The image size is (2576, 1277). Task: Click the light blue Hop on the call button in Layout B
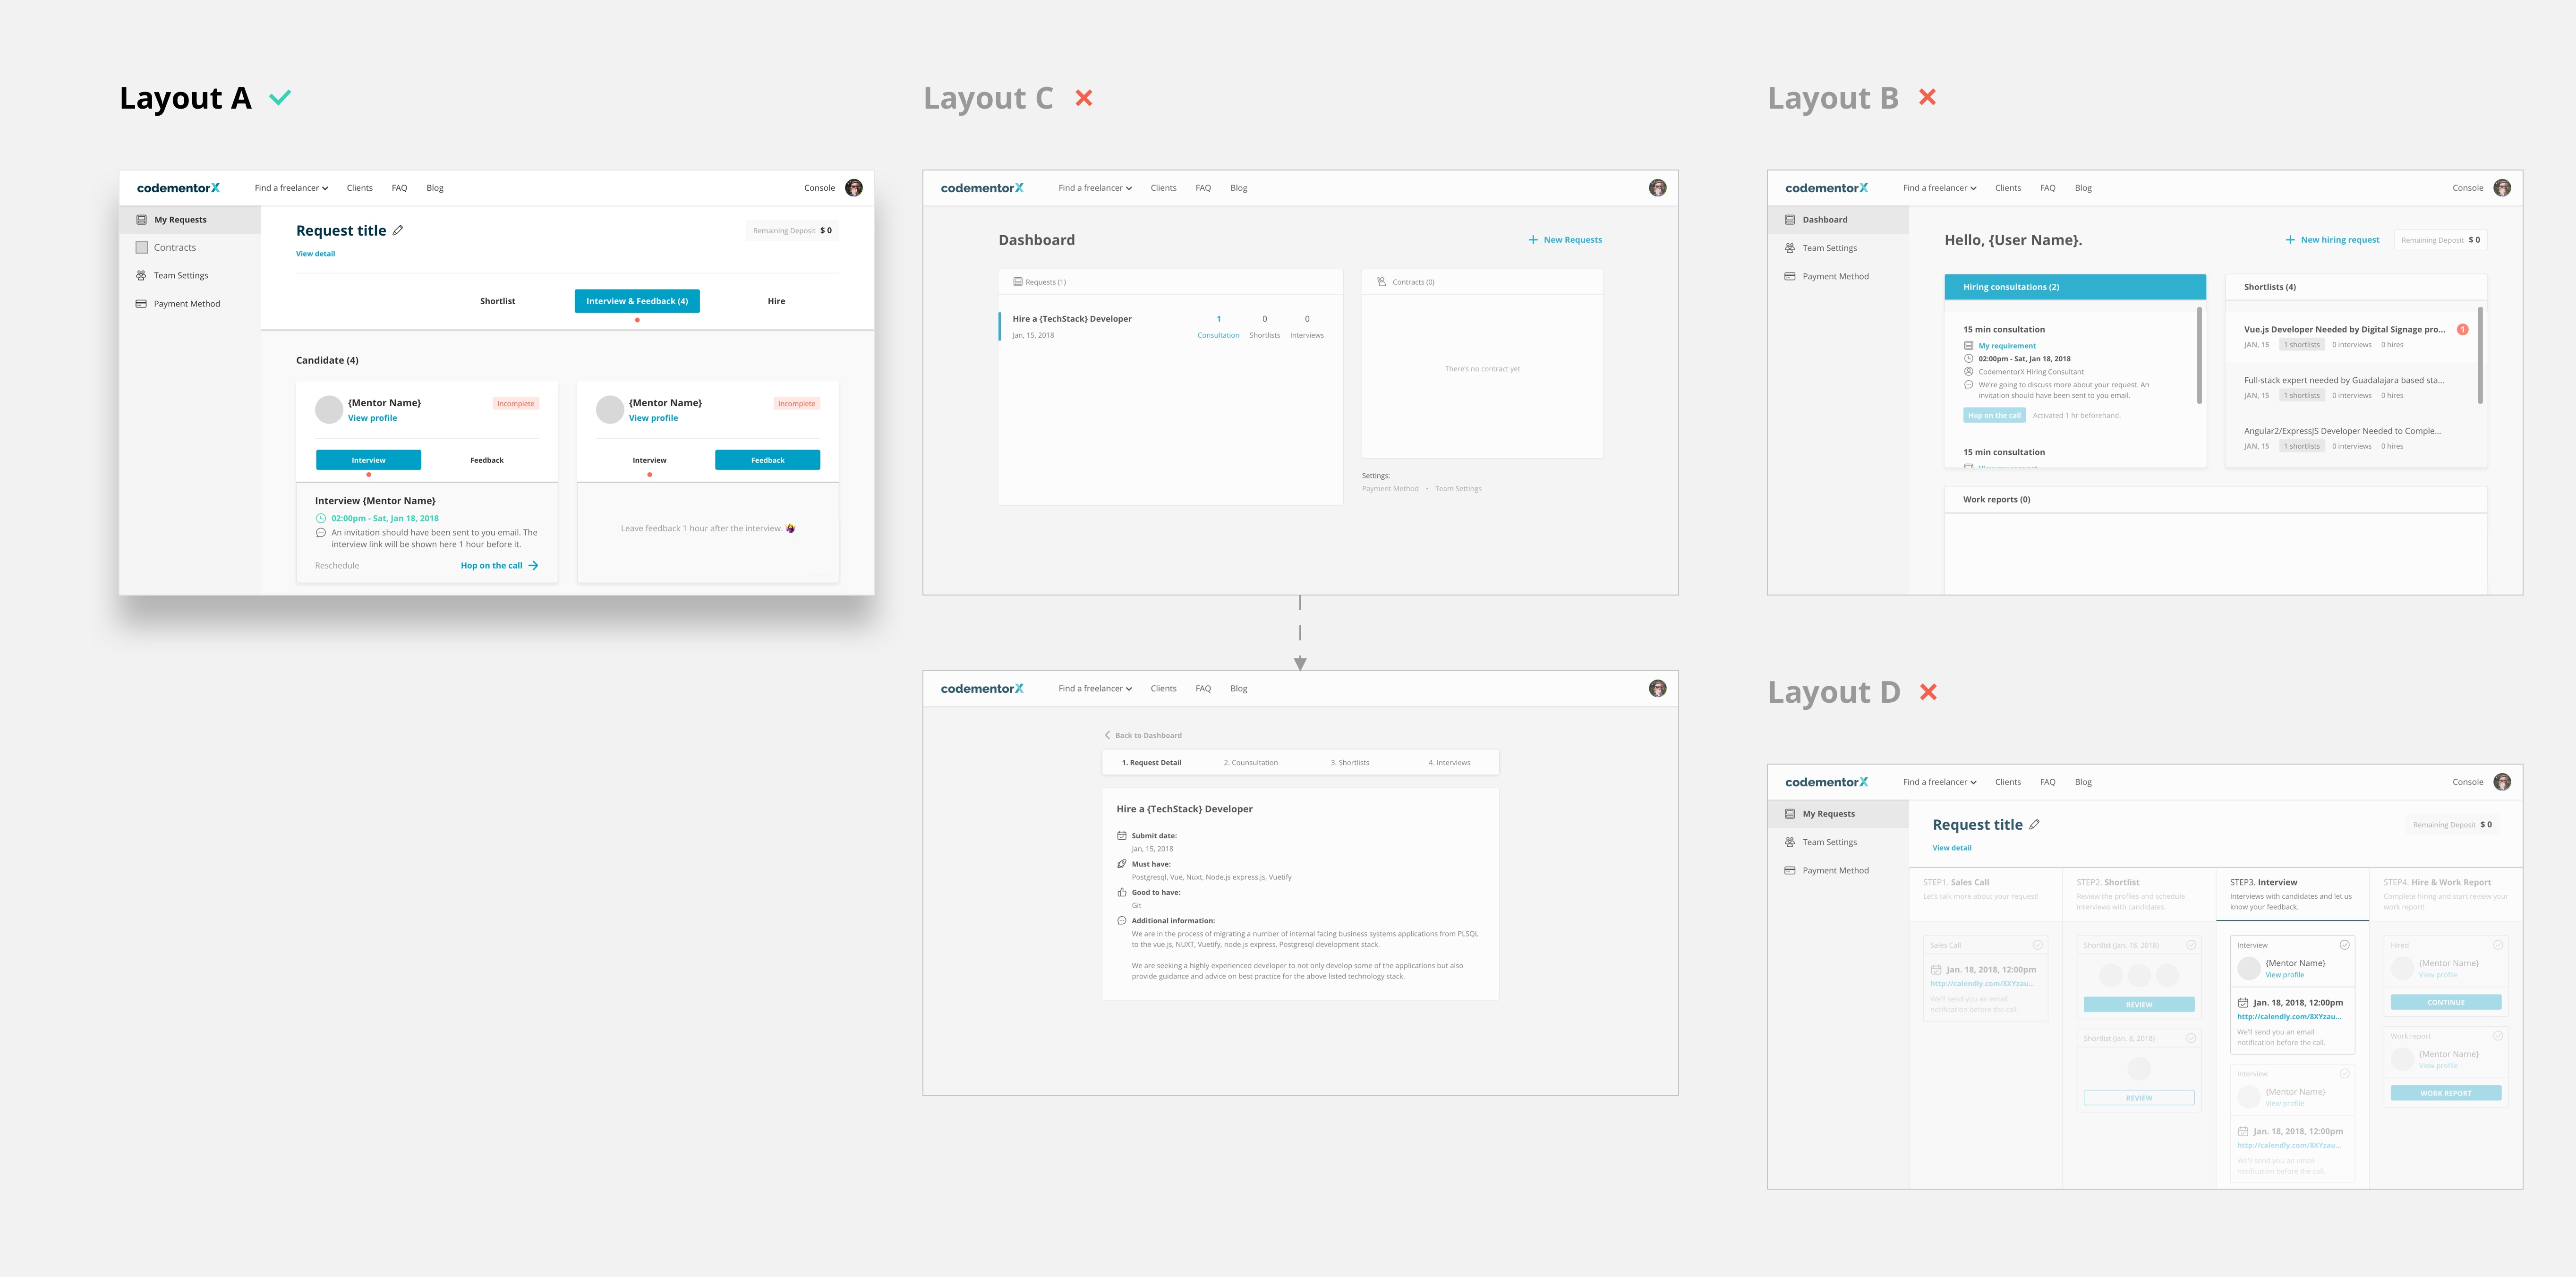tap(1994, 415)
